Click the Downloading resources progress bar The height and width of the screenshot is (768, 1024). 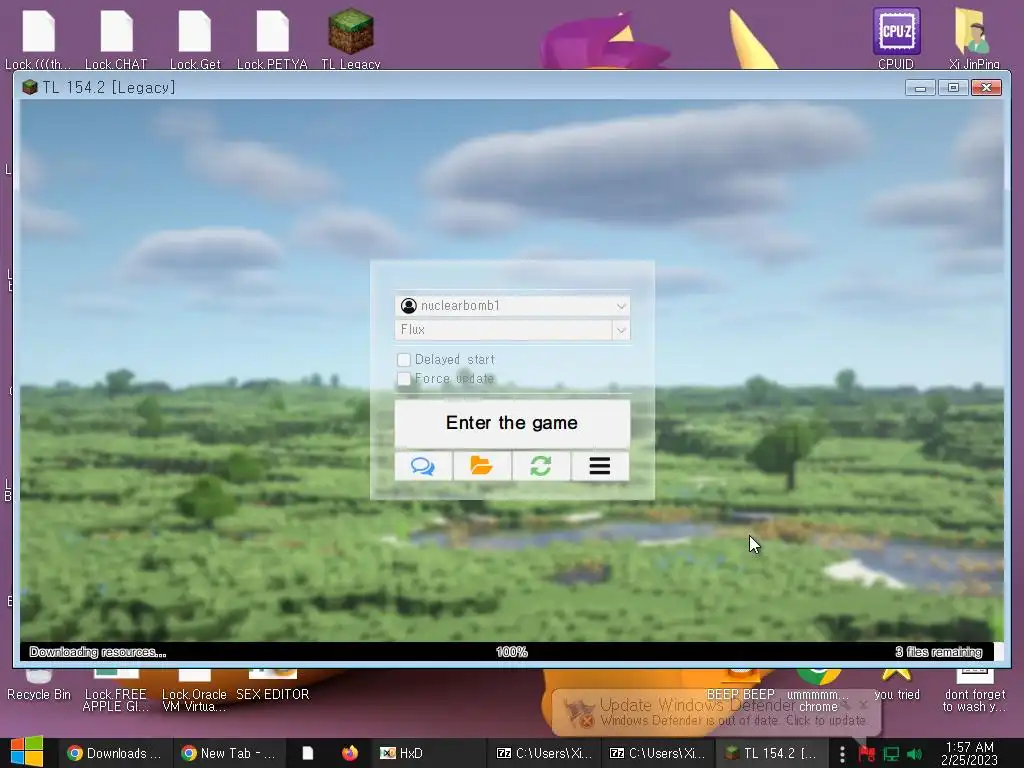pyautogui.click(x=507, y=652)
